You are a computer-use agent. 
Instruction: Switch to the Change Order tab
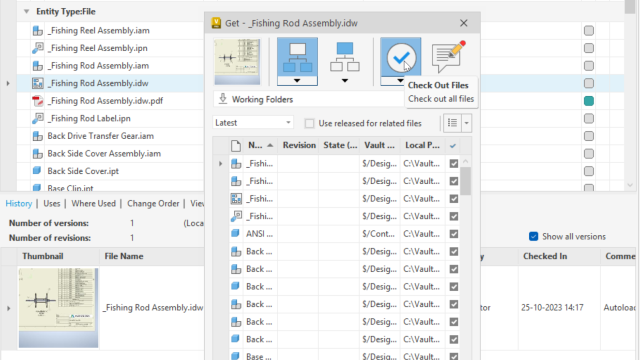[153, 204]
